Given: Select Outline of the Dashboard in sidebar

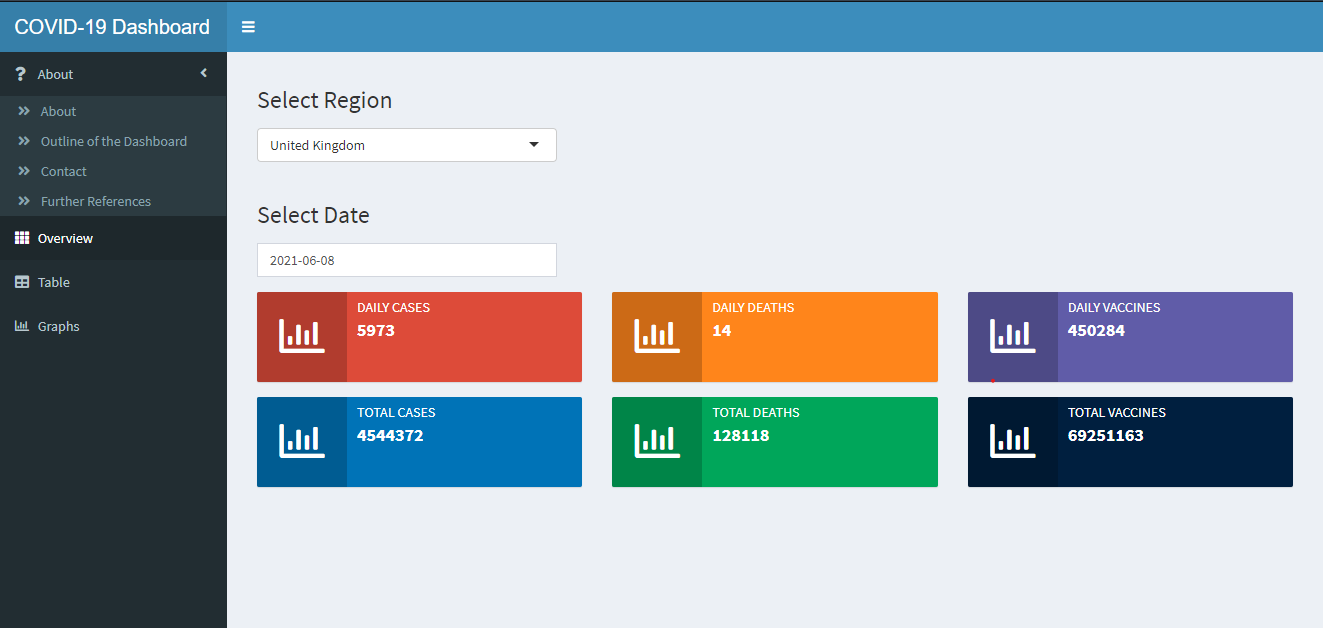Looking at the screenshot, I should pos(113,141).
